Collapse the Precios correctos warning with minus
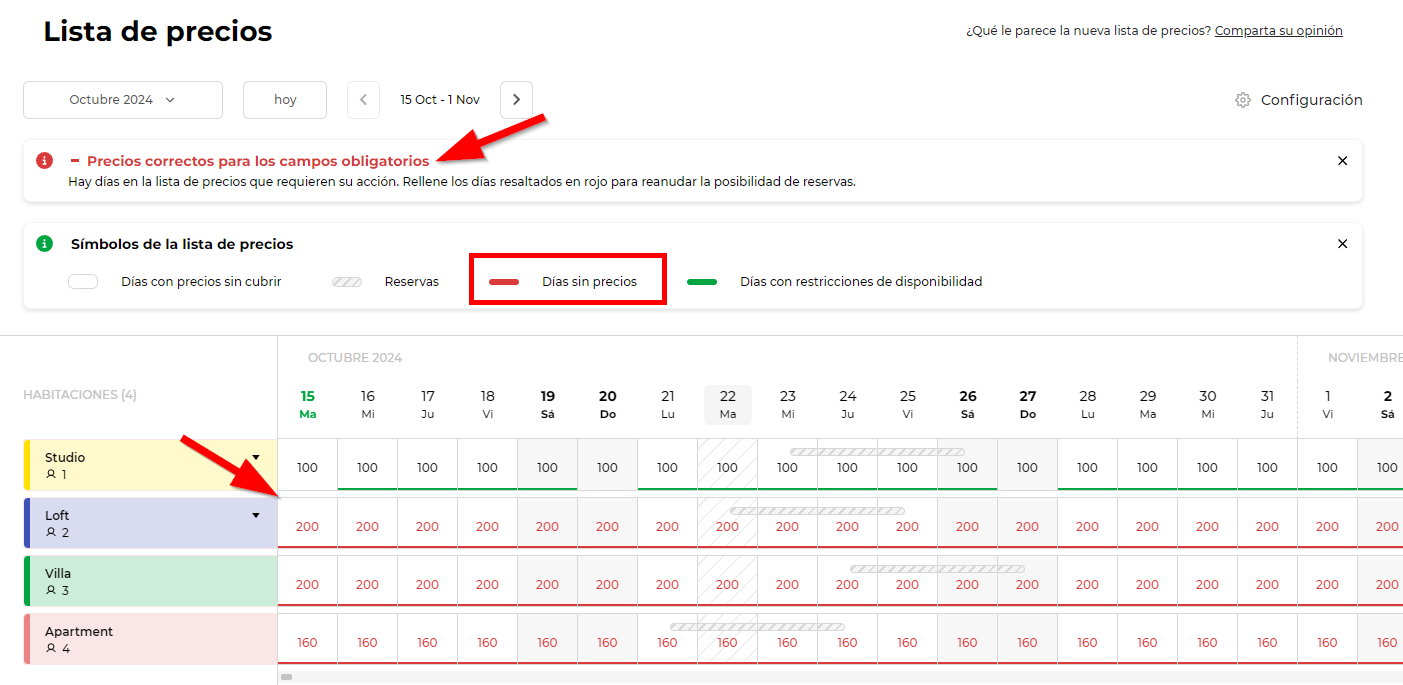 75,161
